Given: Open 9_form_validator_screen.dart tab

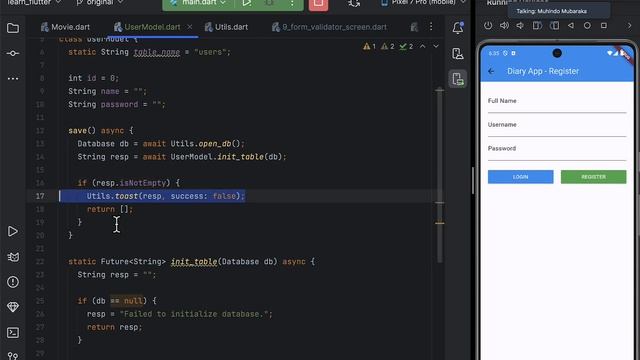Looking at the screenshot, I should point(329,27).
